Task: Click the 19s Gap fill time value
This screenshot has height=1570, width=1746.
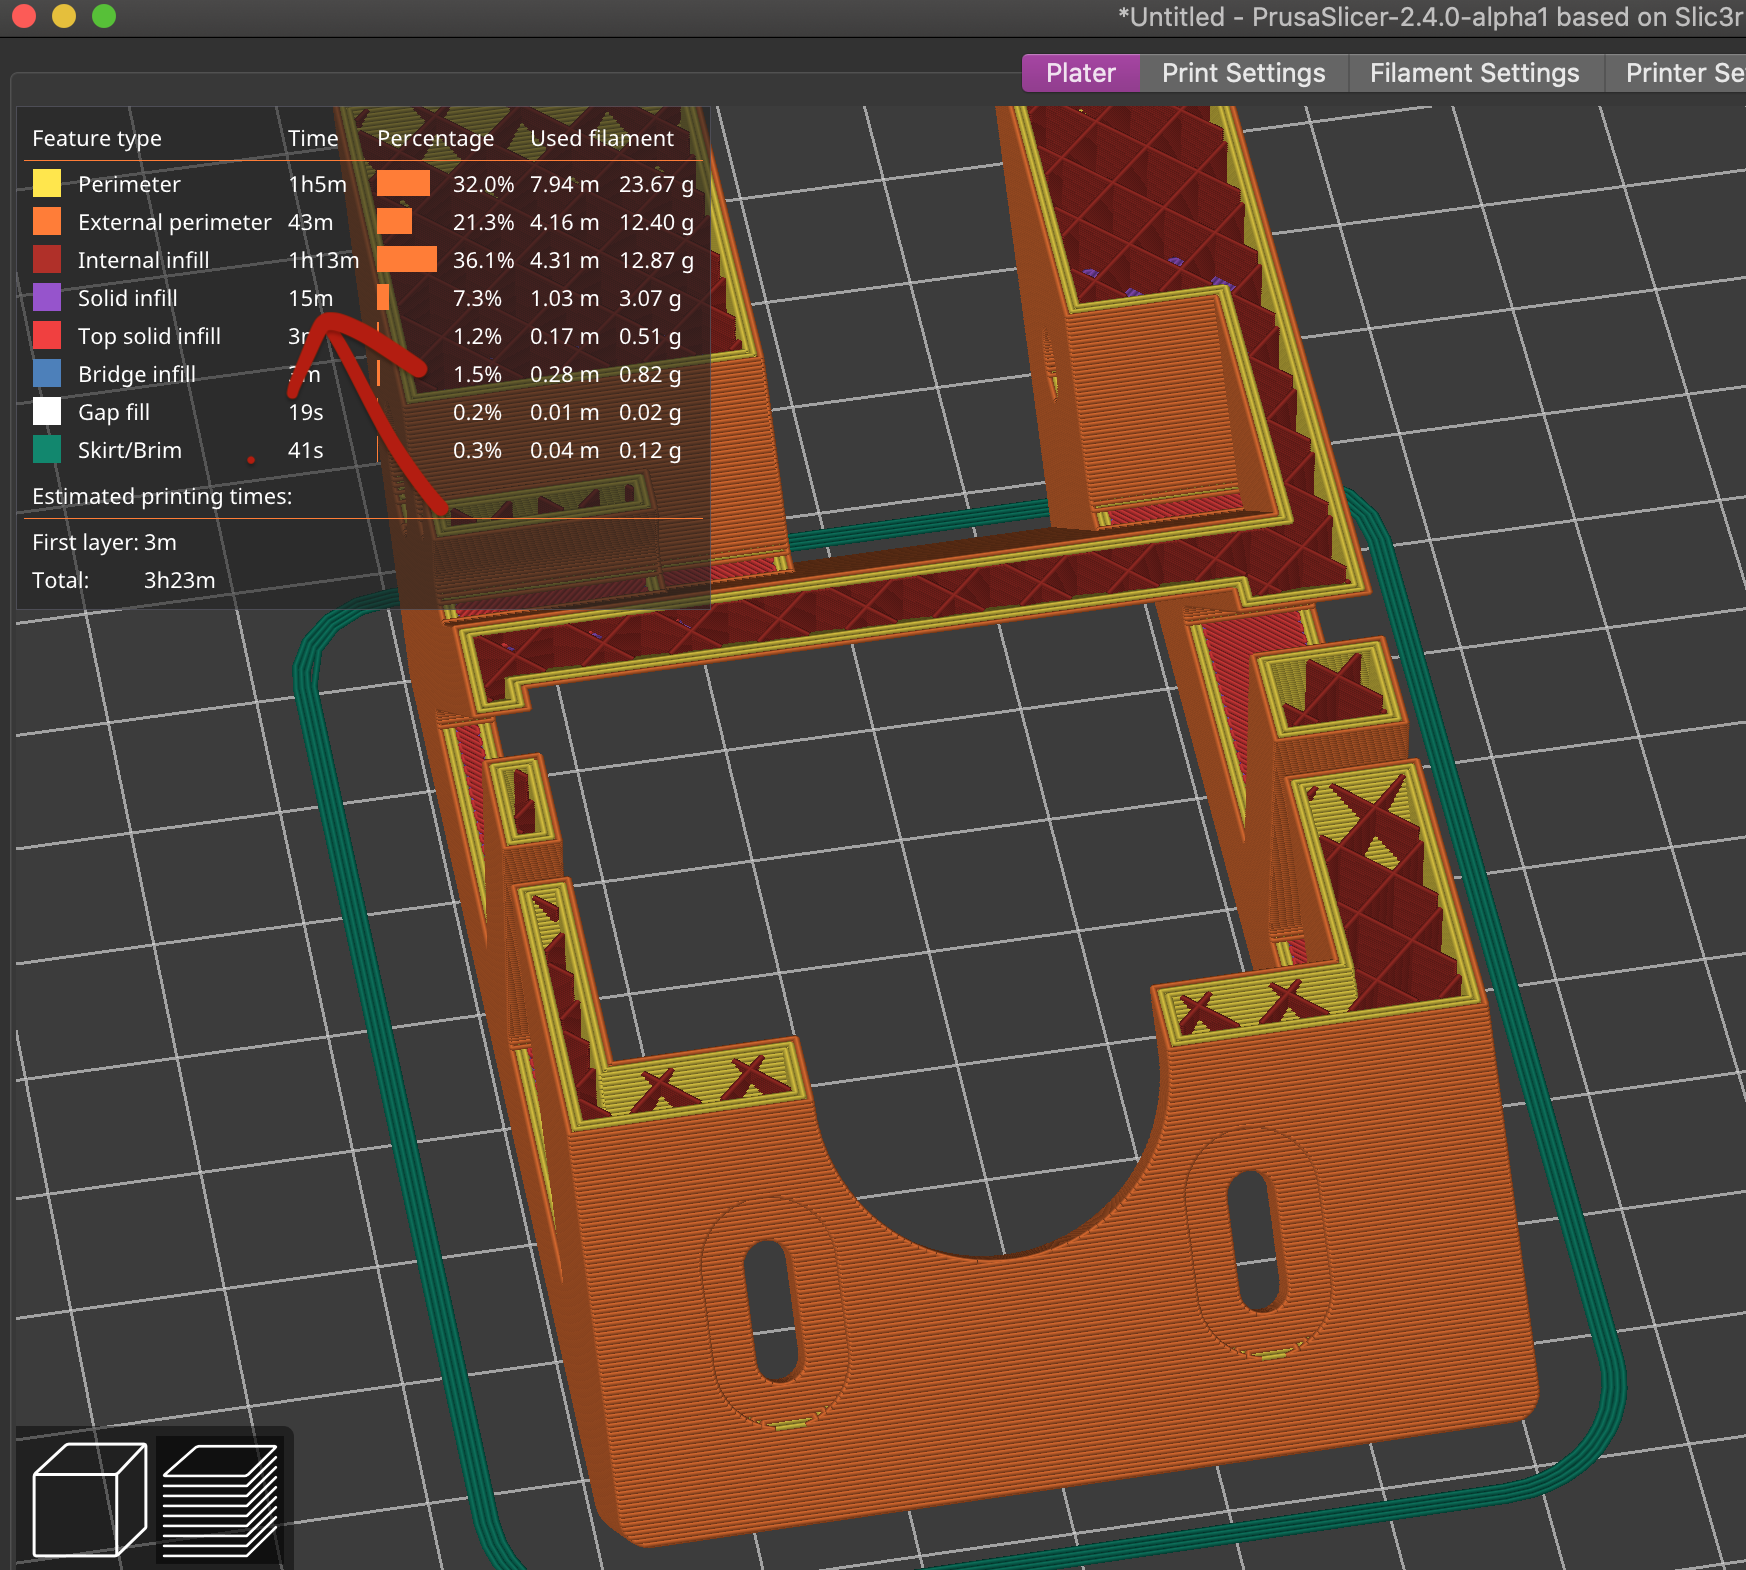Action: coord(305,412)
